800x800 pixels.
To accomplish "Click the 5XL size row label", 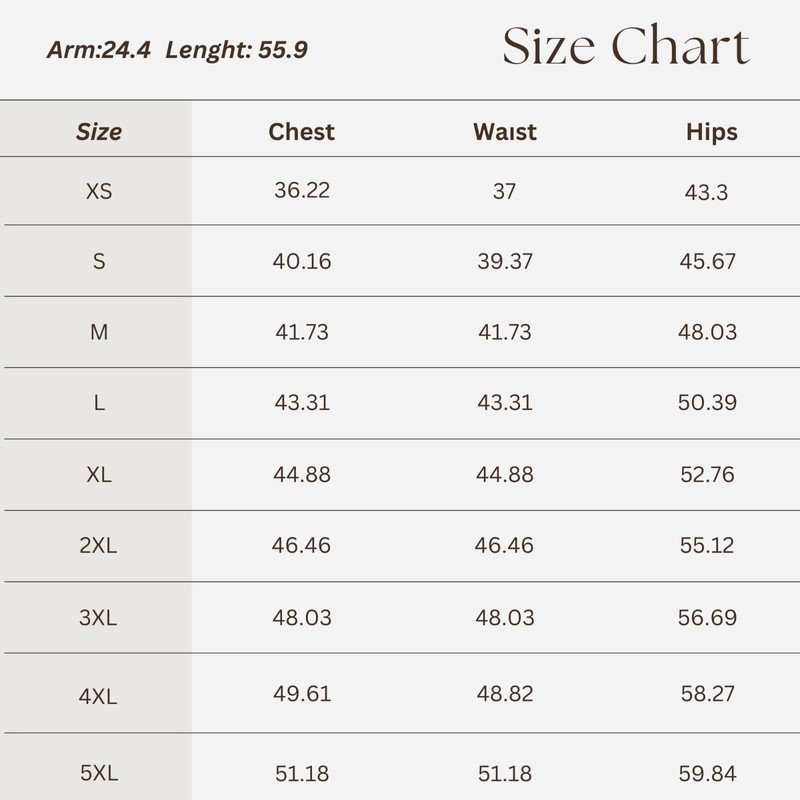I will click(98, 774).
